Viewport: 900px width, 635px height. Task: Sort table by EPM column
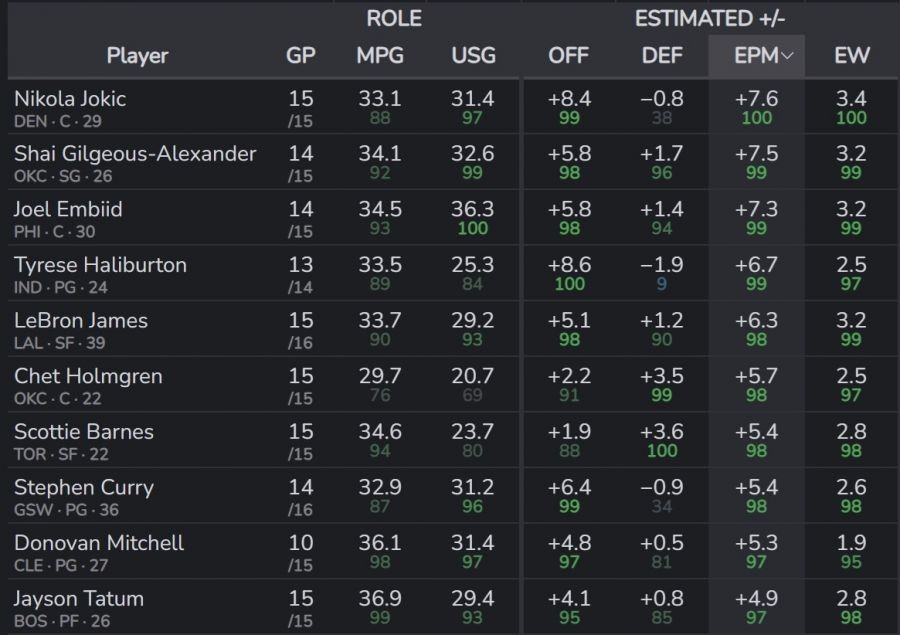click(755, 56)
